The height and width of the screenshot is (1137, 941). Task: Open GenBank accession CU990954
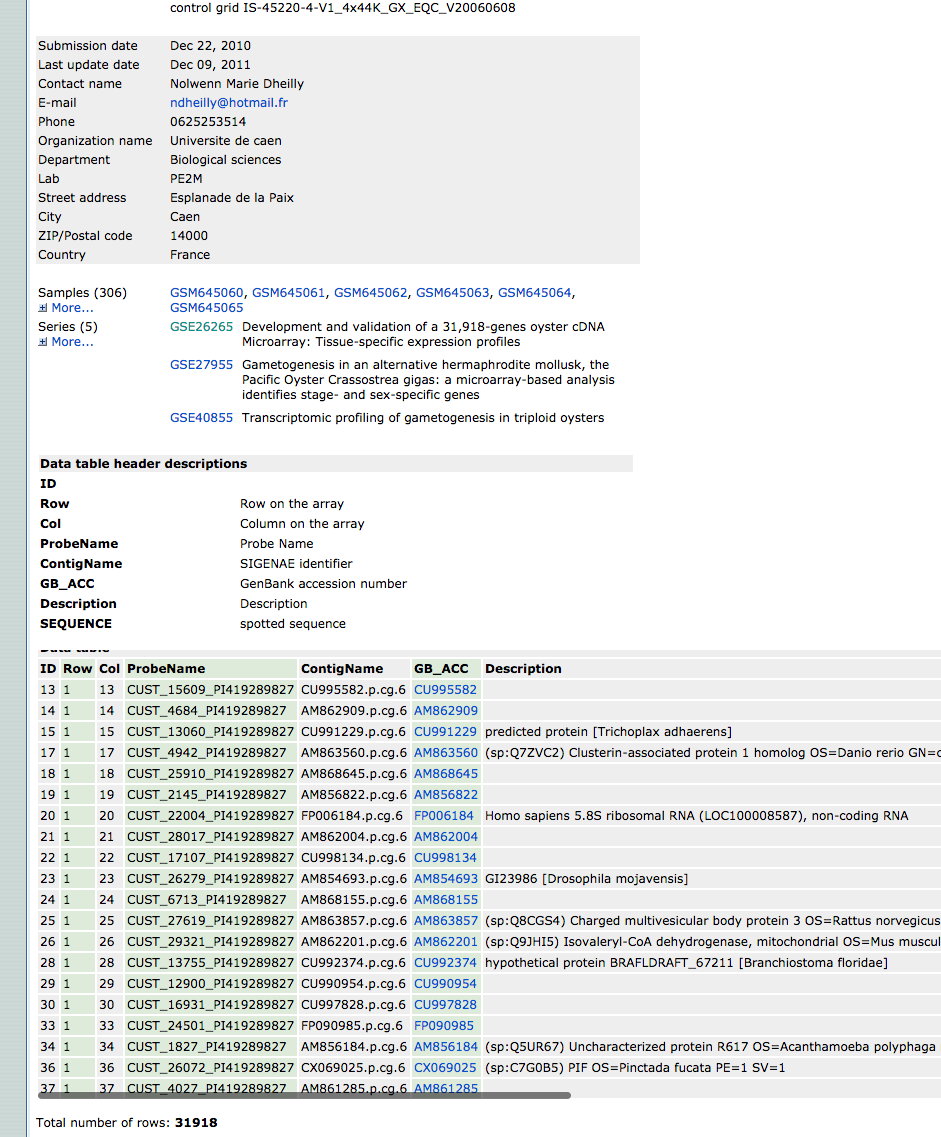445,984
